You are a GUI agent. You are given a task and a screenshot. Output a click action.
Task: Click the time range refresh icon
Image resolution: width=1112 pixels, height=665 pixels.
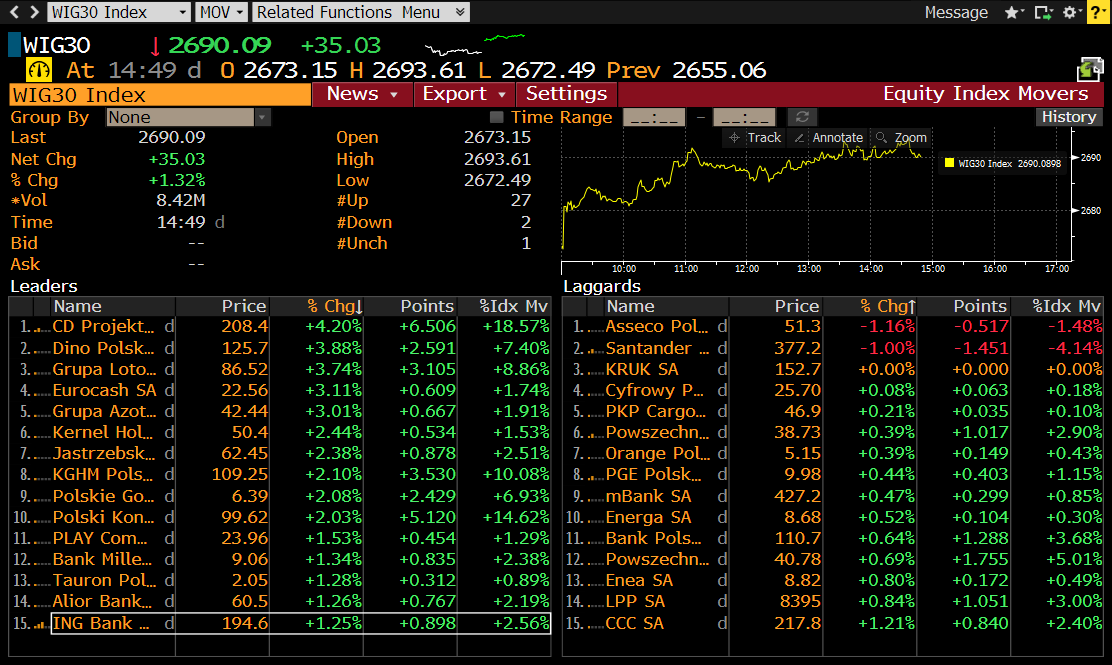click(x=801, y=117)
